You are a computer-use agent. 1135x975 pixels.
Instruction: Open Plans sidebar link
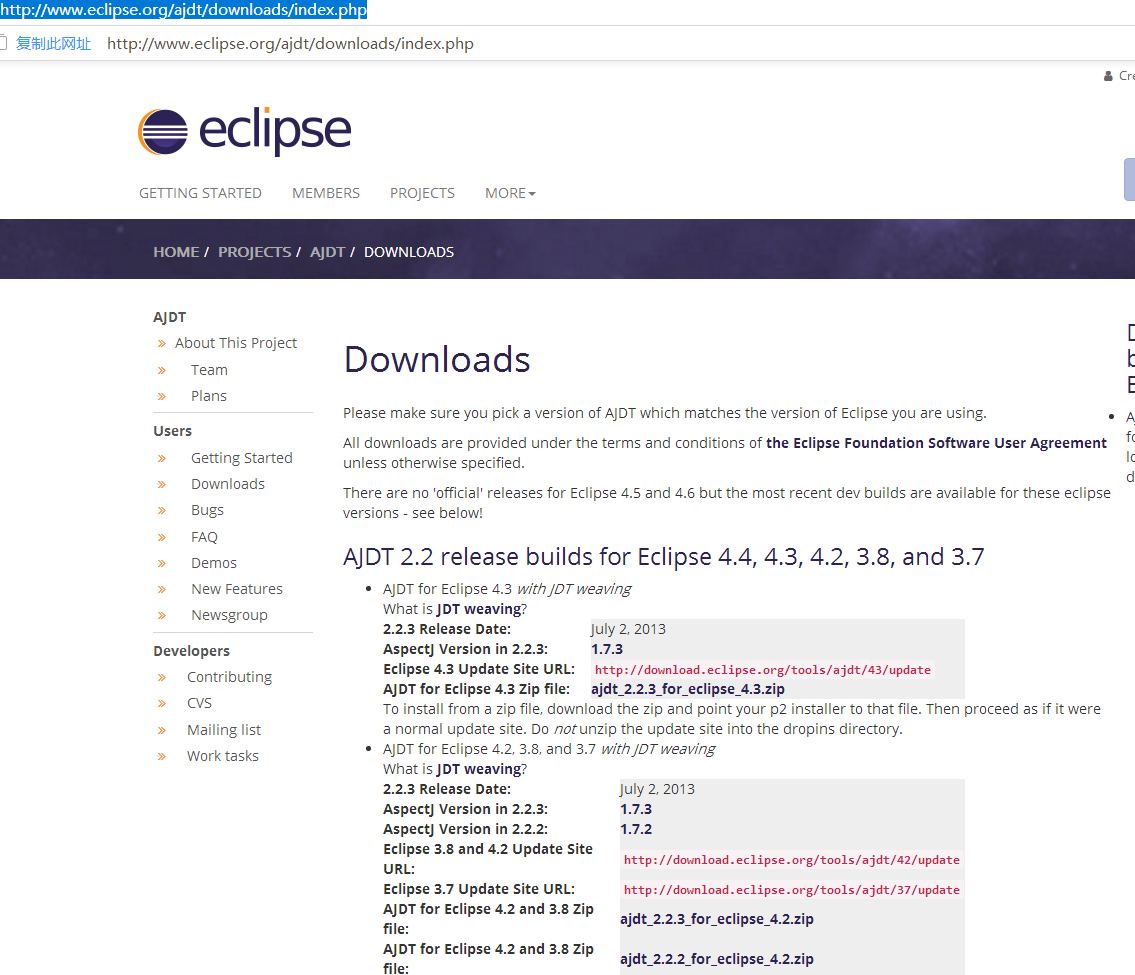(208, 396)
